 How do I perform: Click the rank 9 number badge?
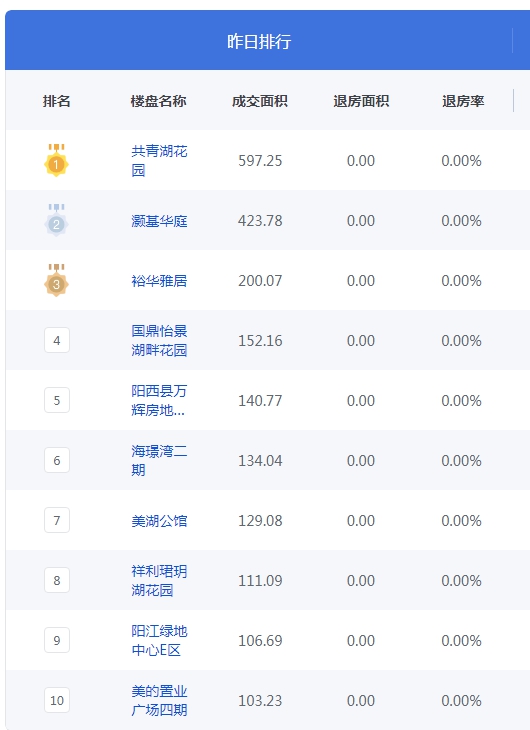coord(57,640)
